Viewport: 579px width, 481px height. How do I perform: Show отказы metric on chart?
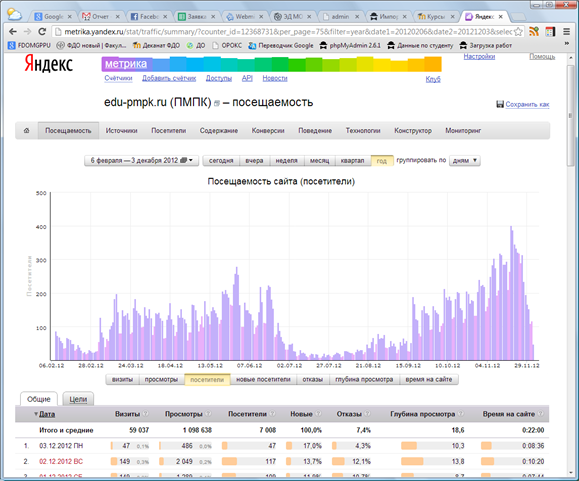[313, 379]
